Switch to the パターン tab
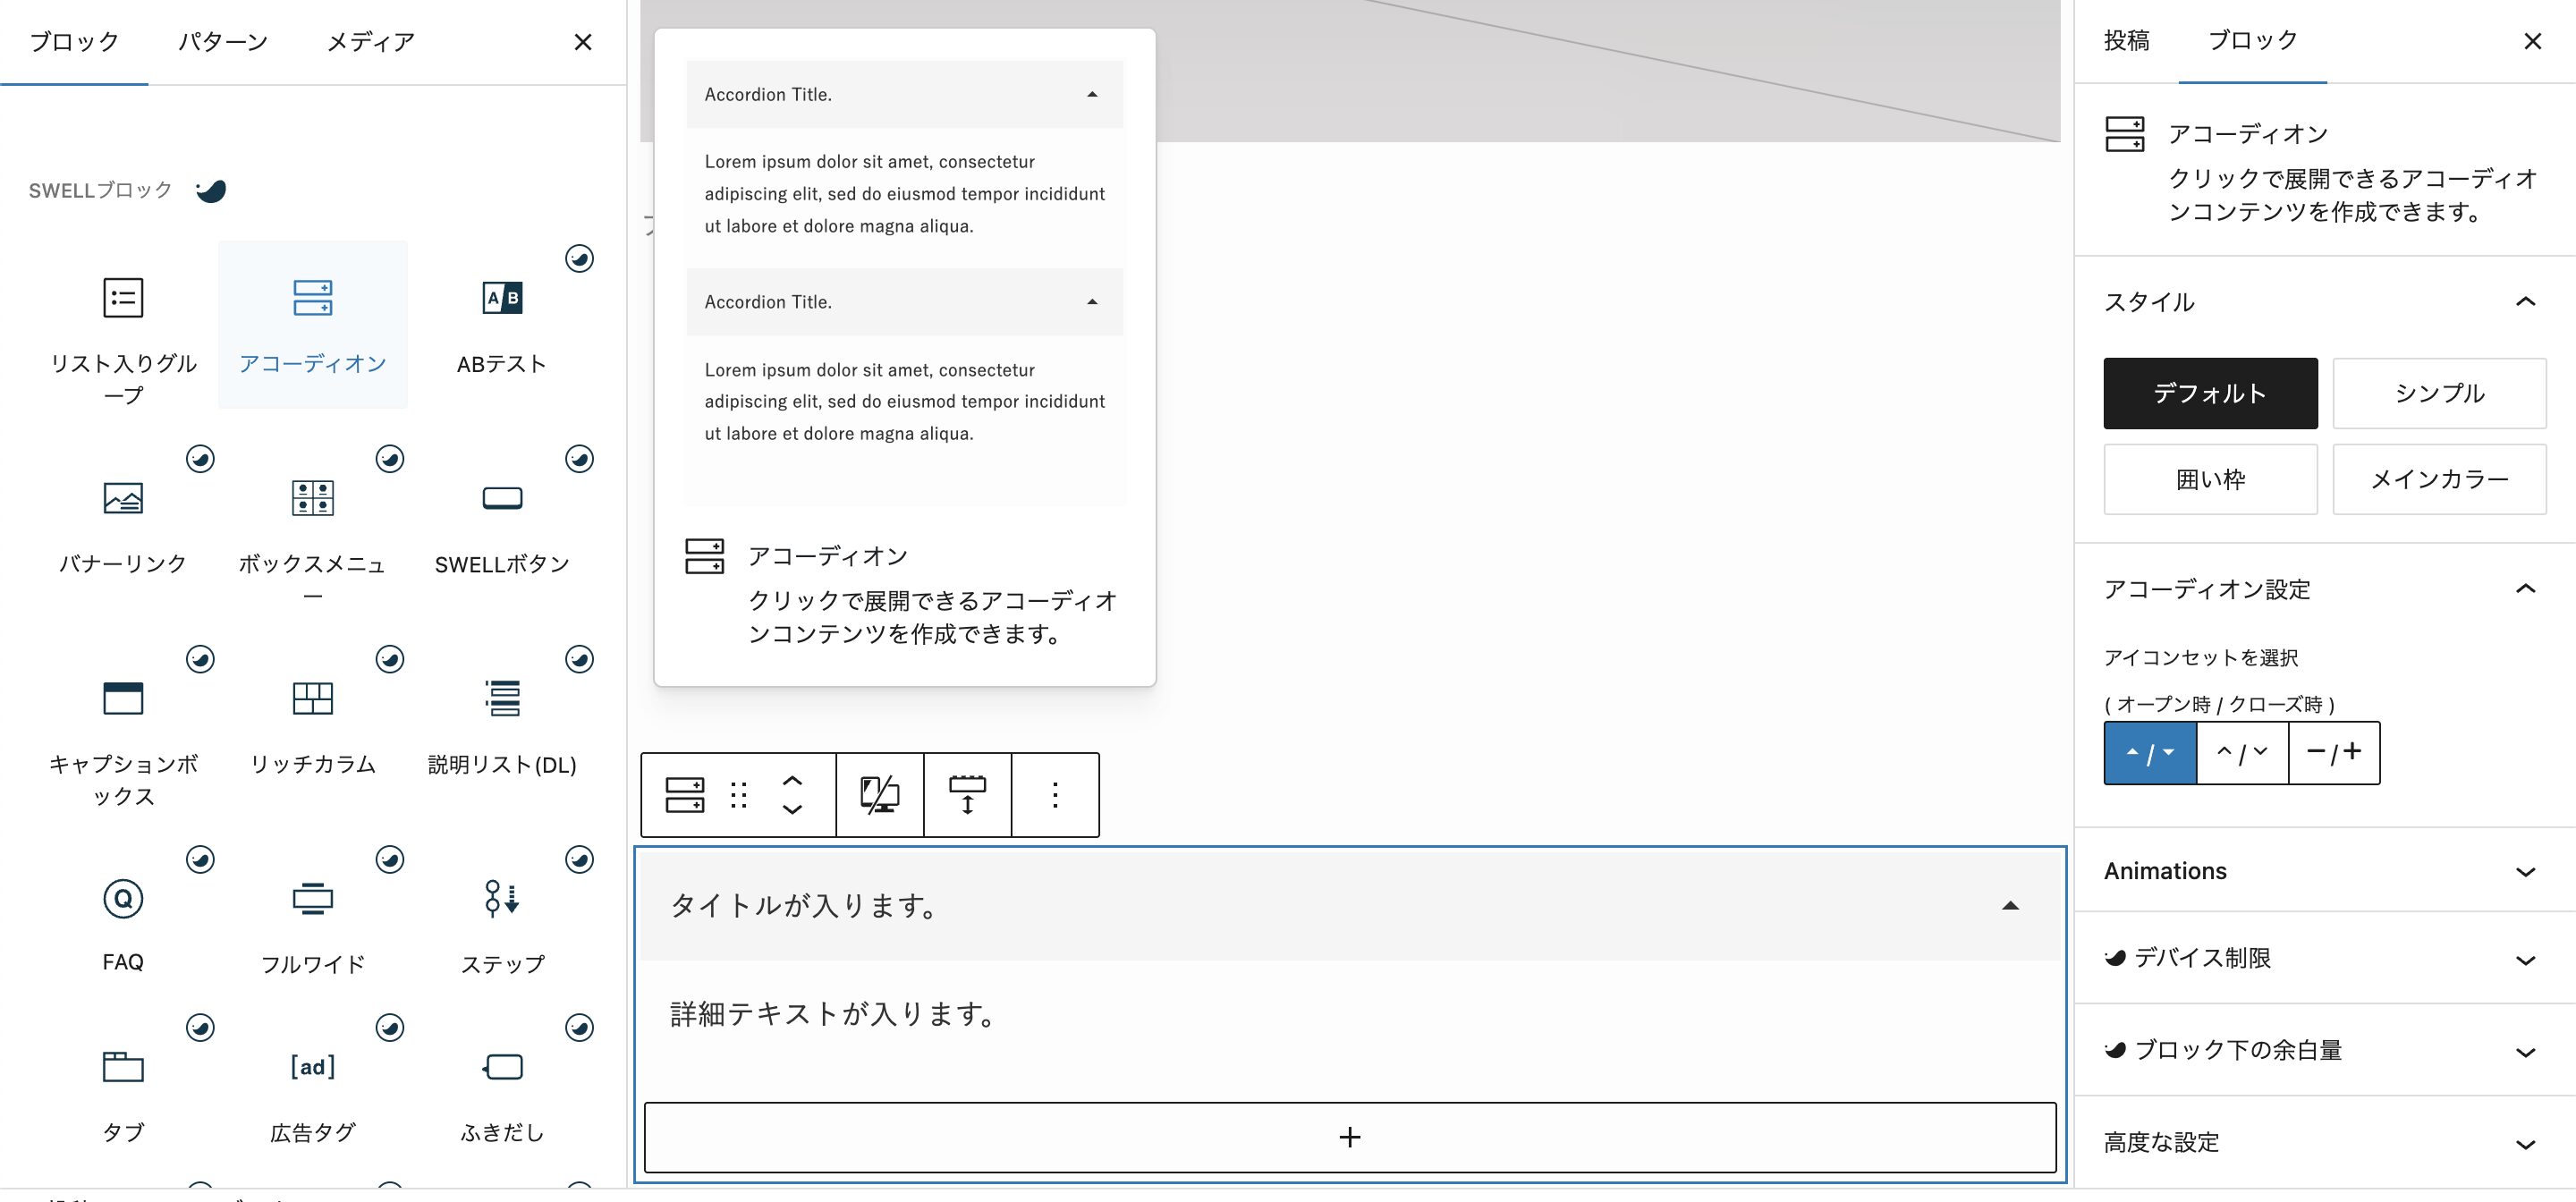2576x1202 pixels. point(223,42)
